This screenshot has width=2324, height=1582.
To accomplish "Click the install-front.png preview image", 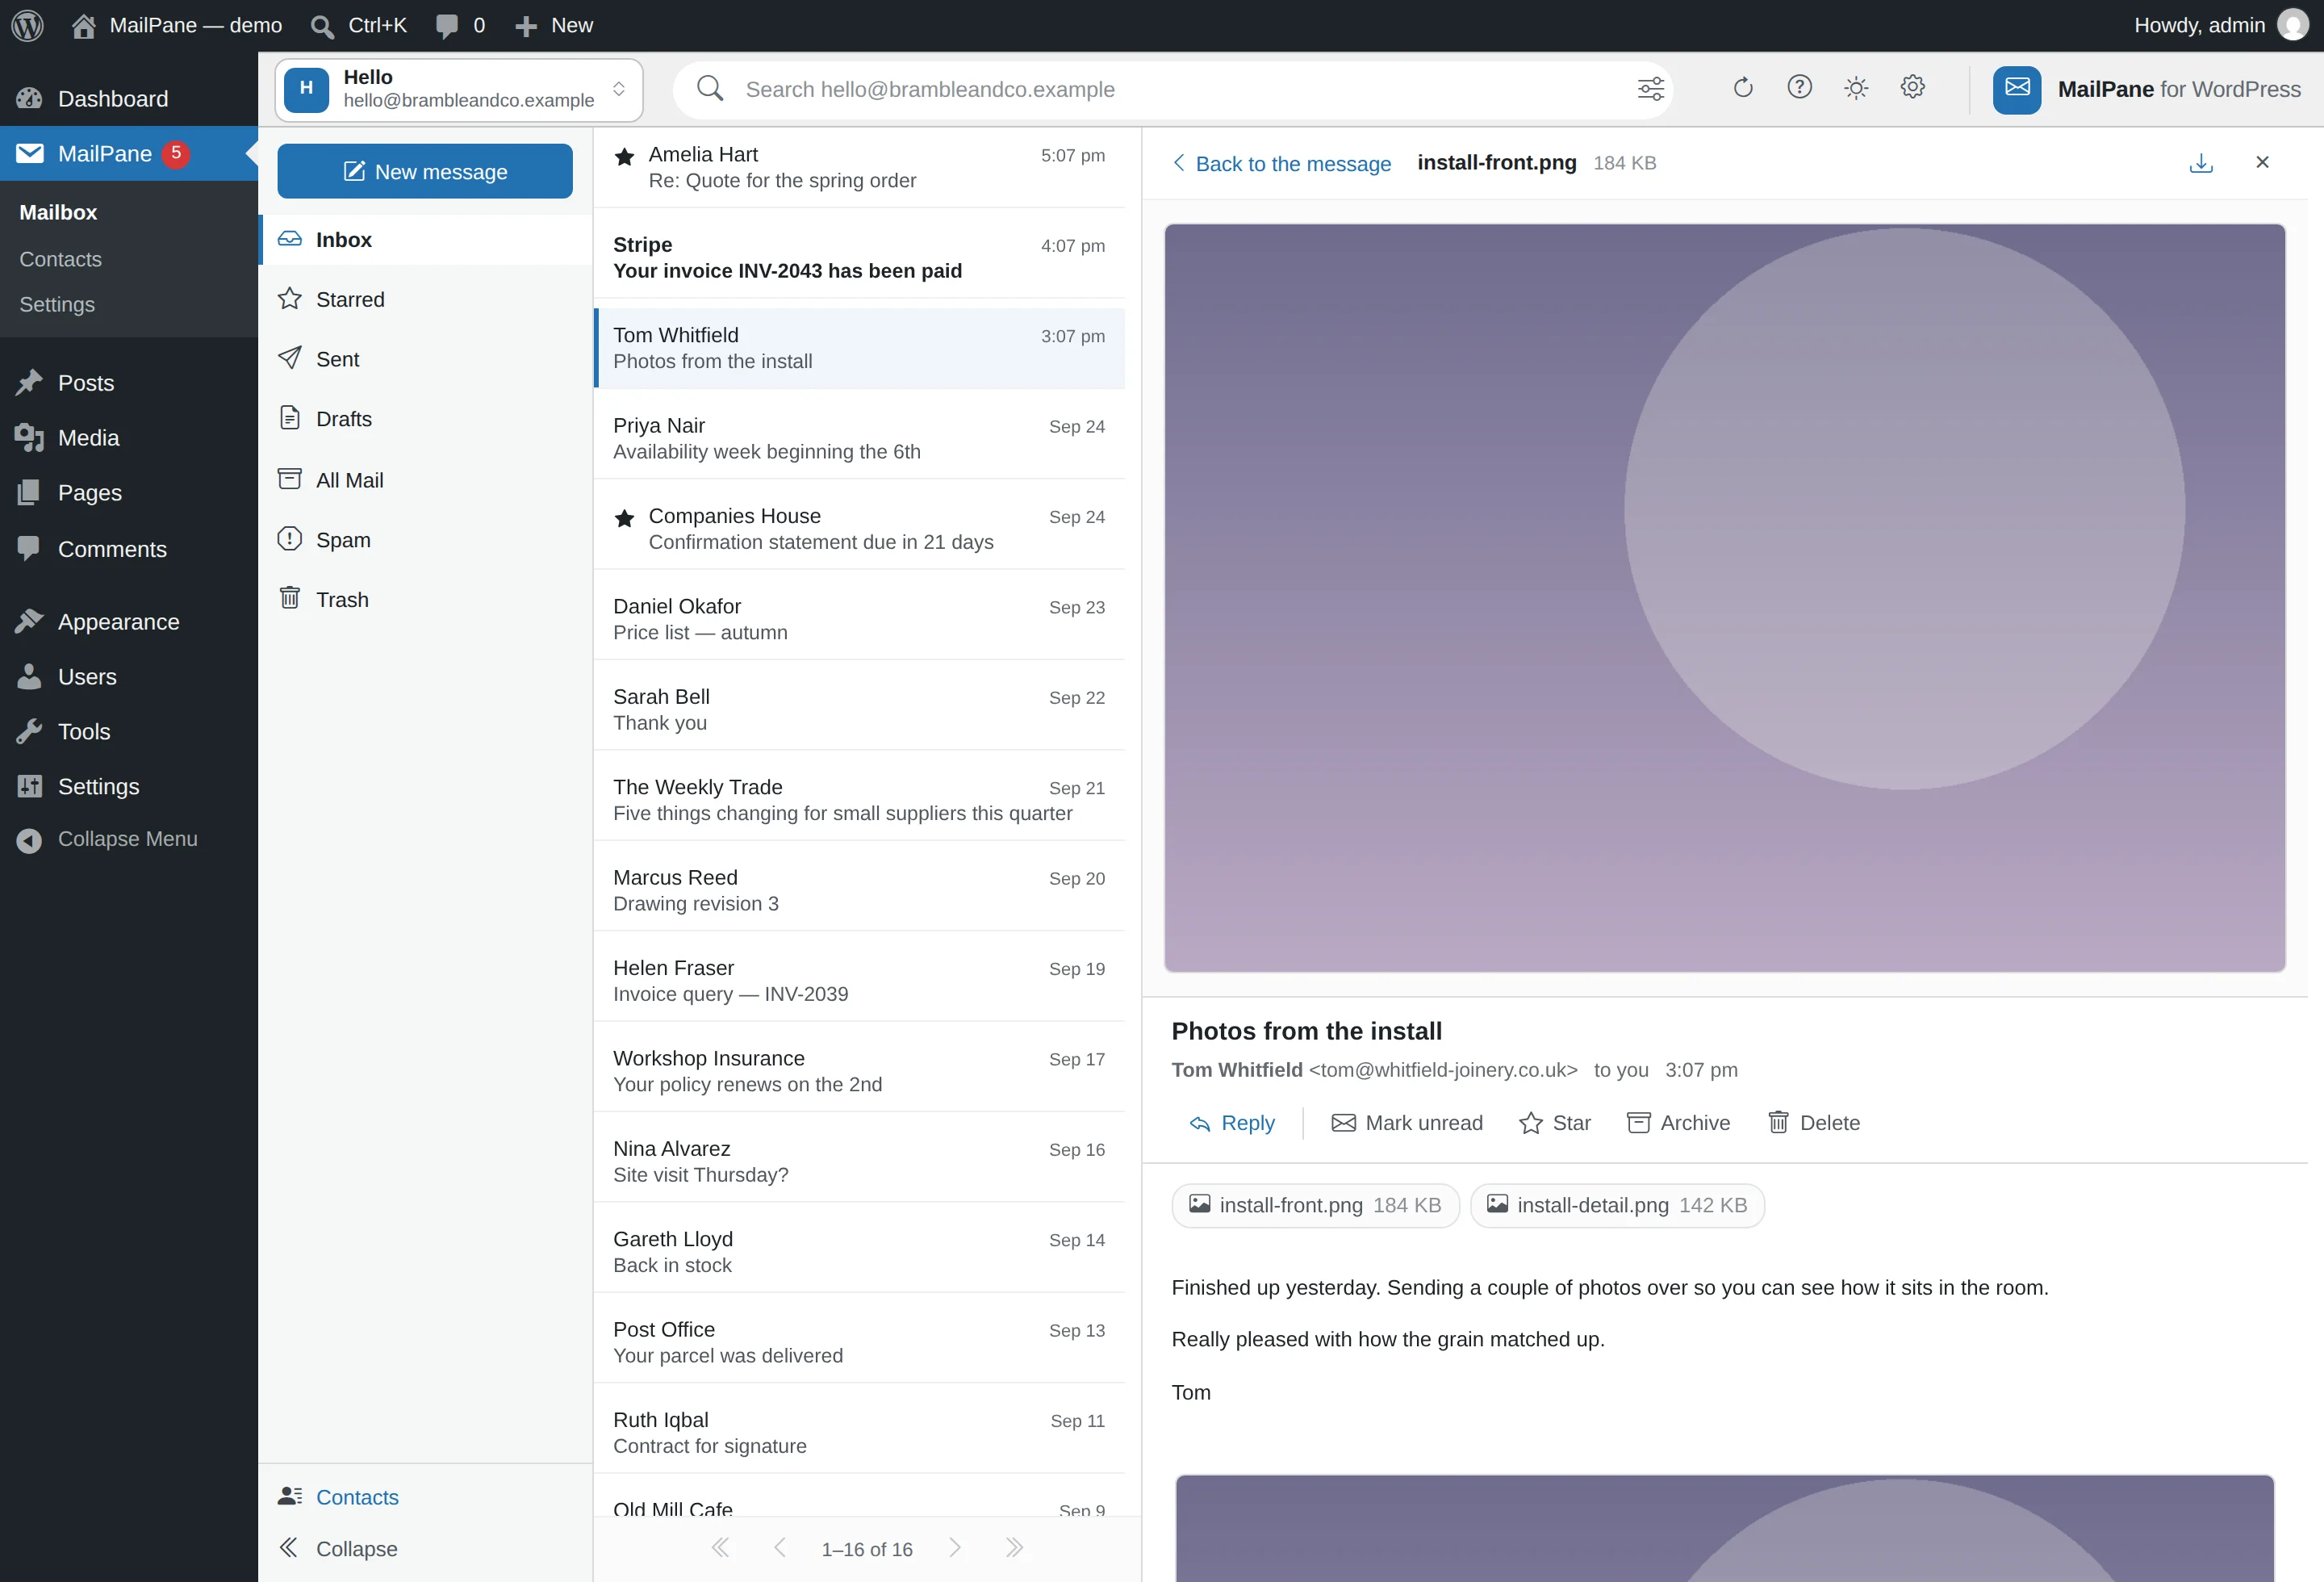I will pos(1724,597).
